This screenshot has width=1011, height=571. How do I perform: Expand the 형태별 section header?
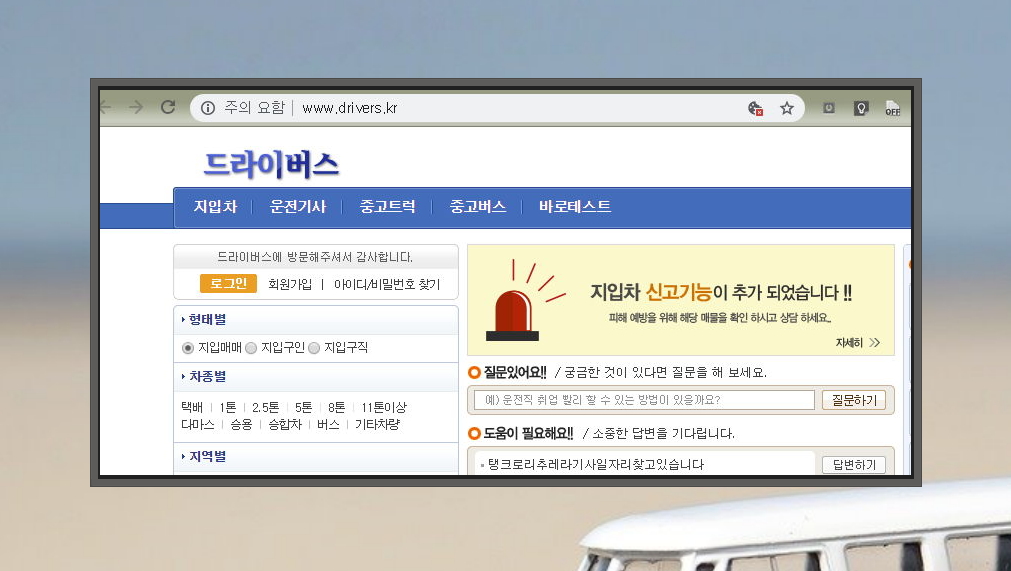tap(316, 320)
